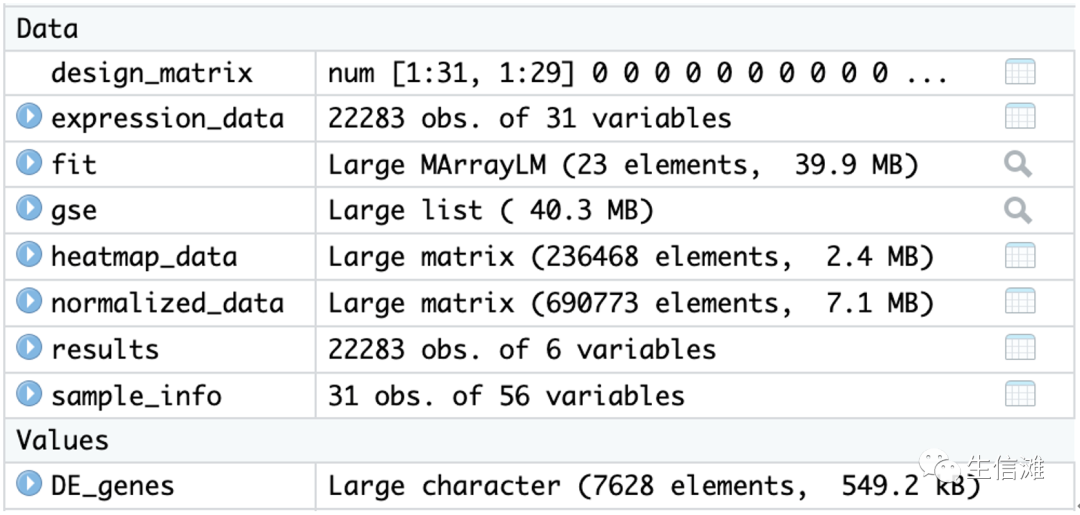
Task: Expand heatmap_data blue arrow
Action: pyautogui.click(x=29, y=257)
